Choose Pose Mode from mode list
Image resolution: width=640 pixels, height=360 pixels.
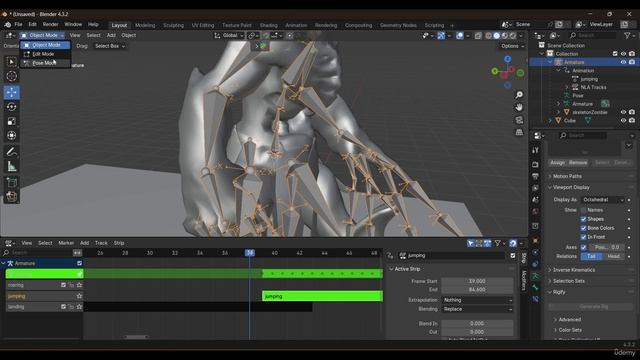pos(45,63)
